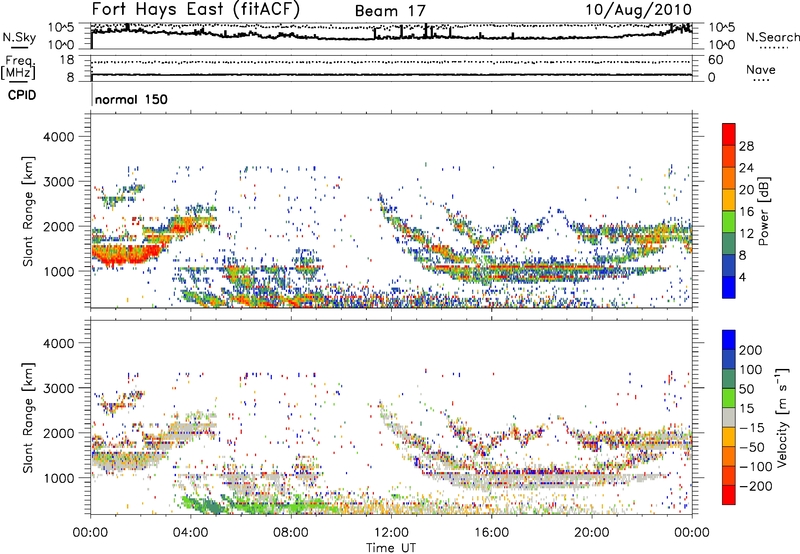Viewport: 800px width, 554px height.
Task: Pick the orange 20–24 dB Power segment
Action: point(729,178)
